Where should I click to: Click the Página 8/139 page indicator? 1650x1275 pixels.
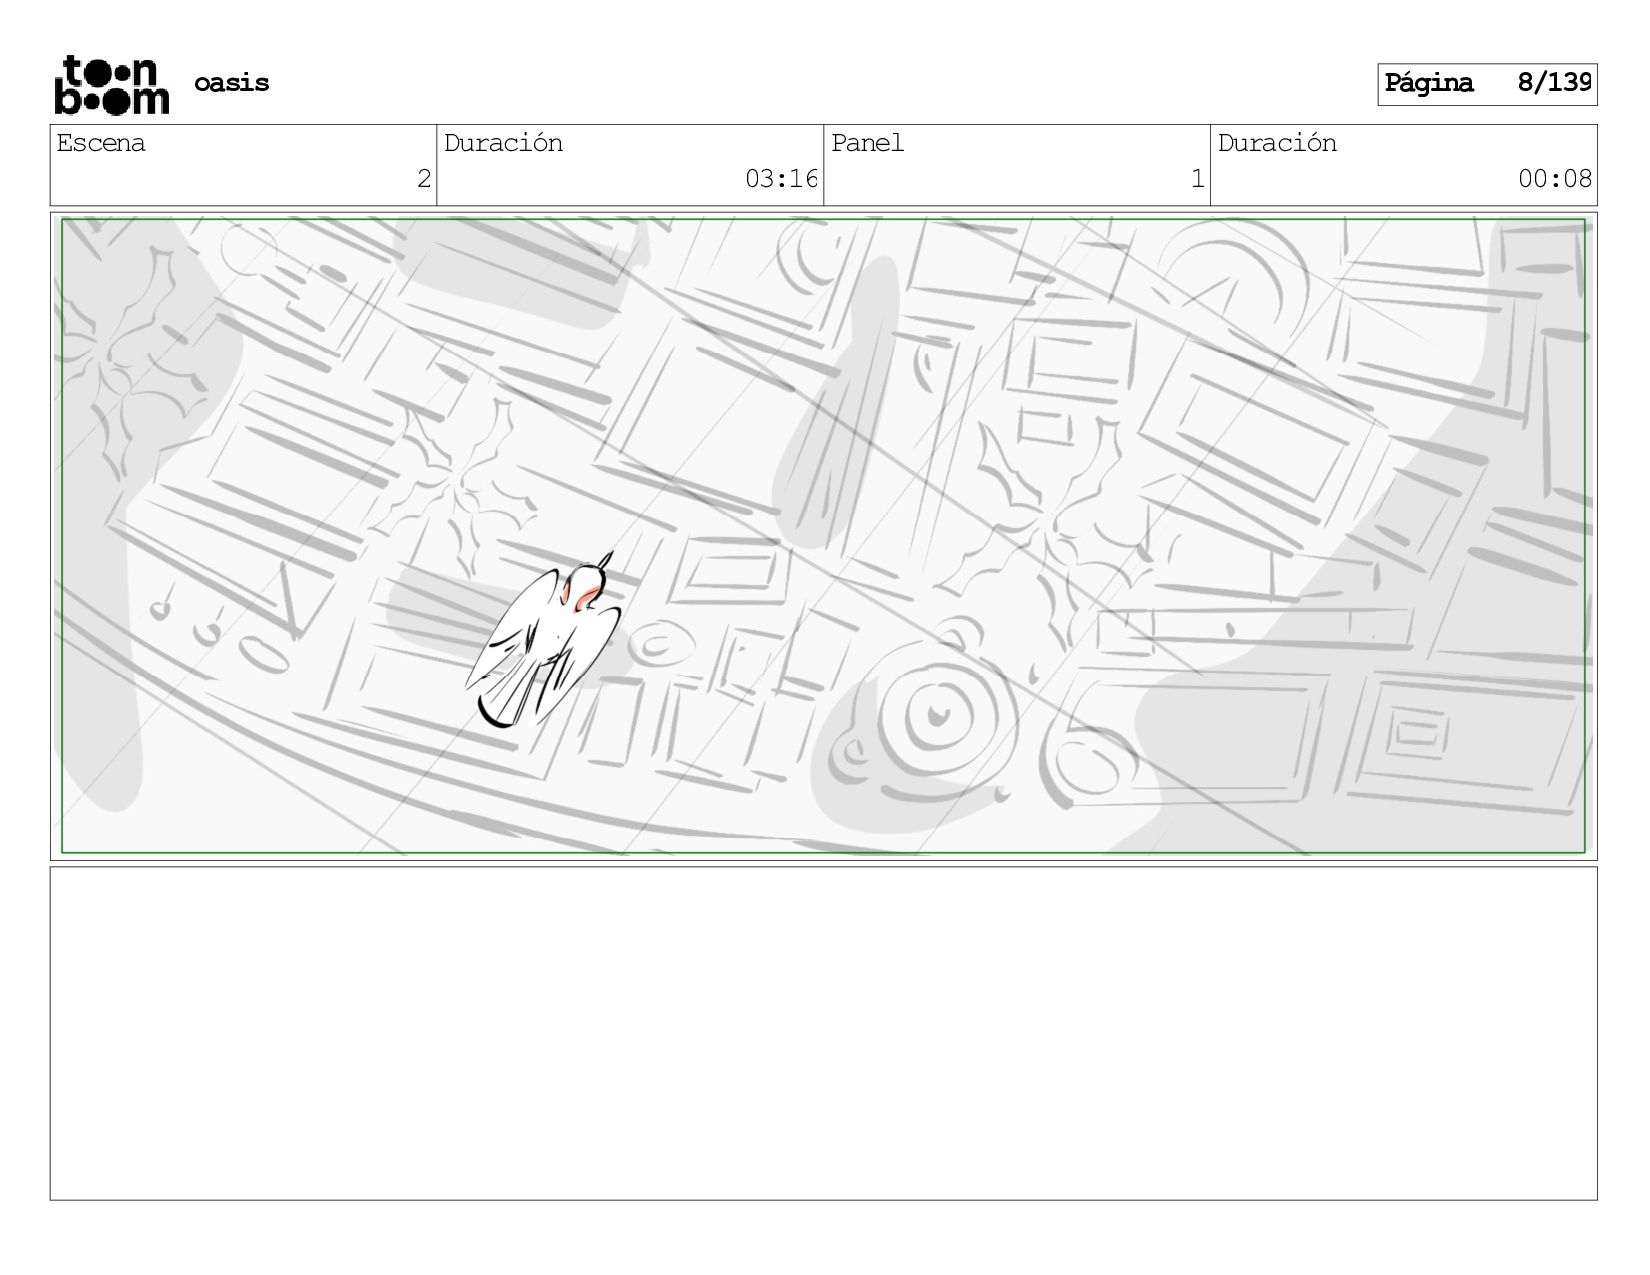[1487, 84]
